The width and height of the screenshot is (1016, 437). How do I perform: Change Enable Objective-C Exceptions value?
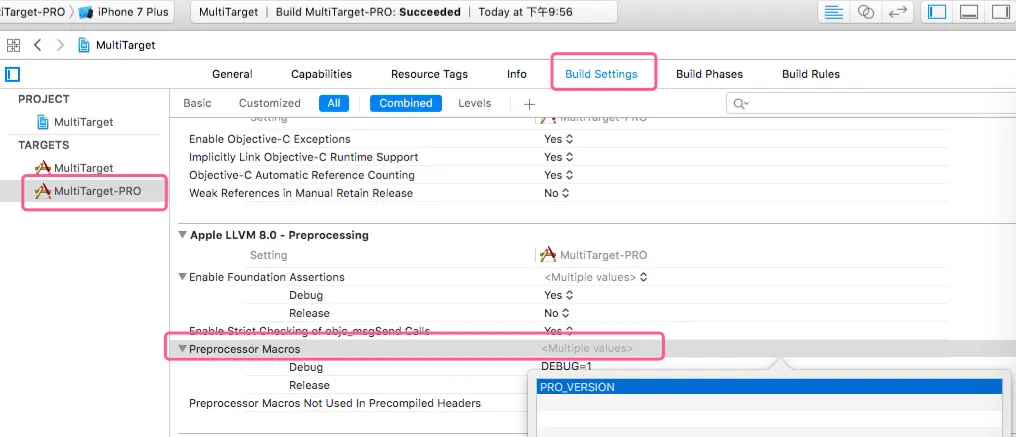559,139
